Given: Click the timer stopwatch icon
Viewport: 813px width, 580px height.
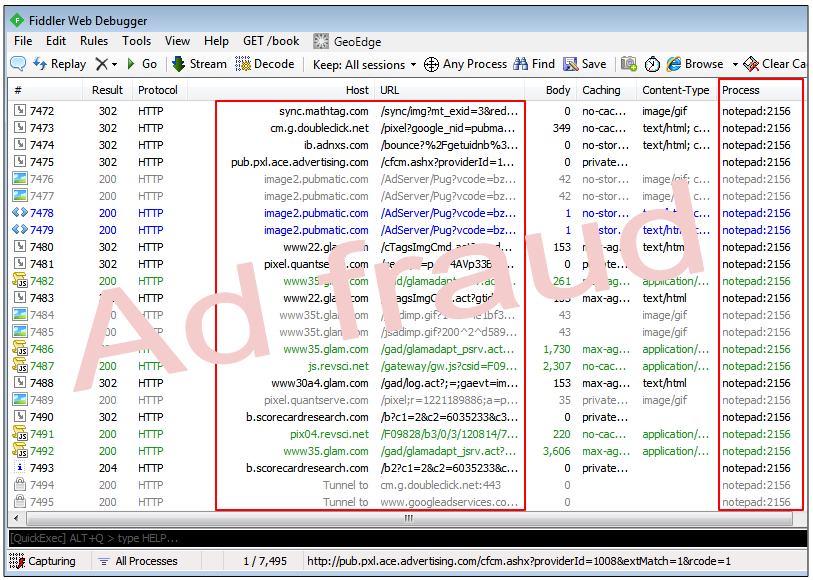Looking at the screenshot, I should click(652, 64).
